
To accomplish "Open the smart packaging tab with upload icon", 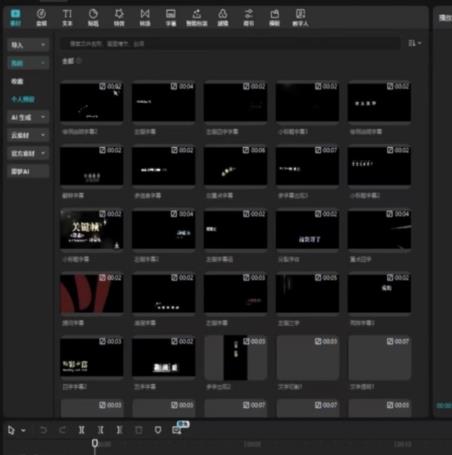I will (197, 17).
